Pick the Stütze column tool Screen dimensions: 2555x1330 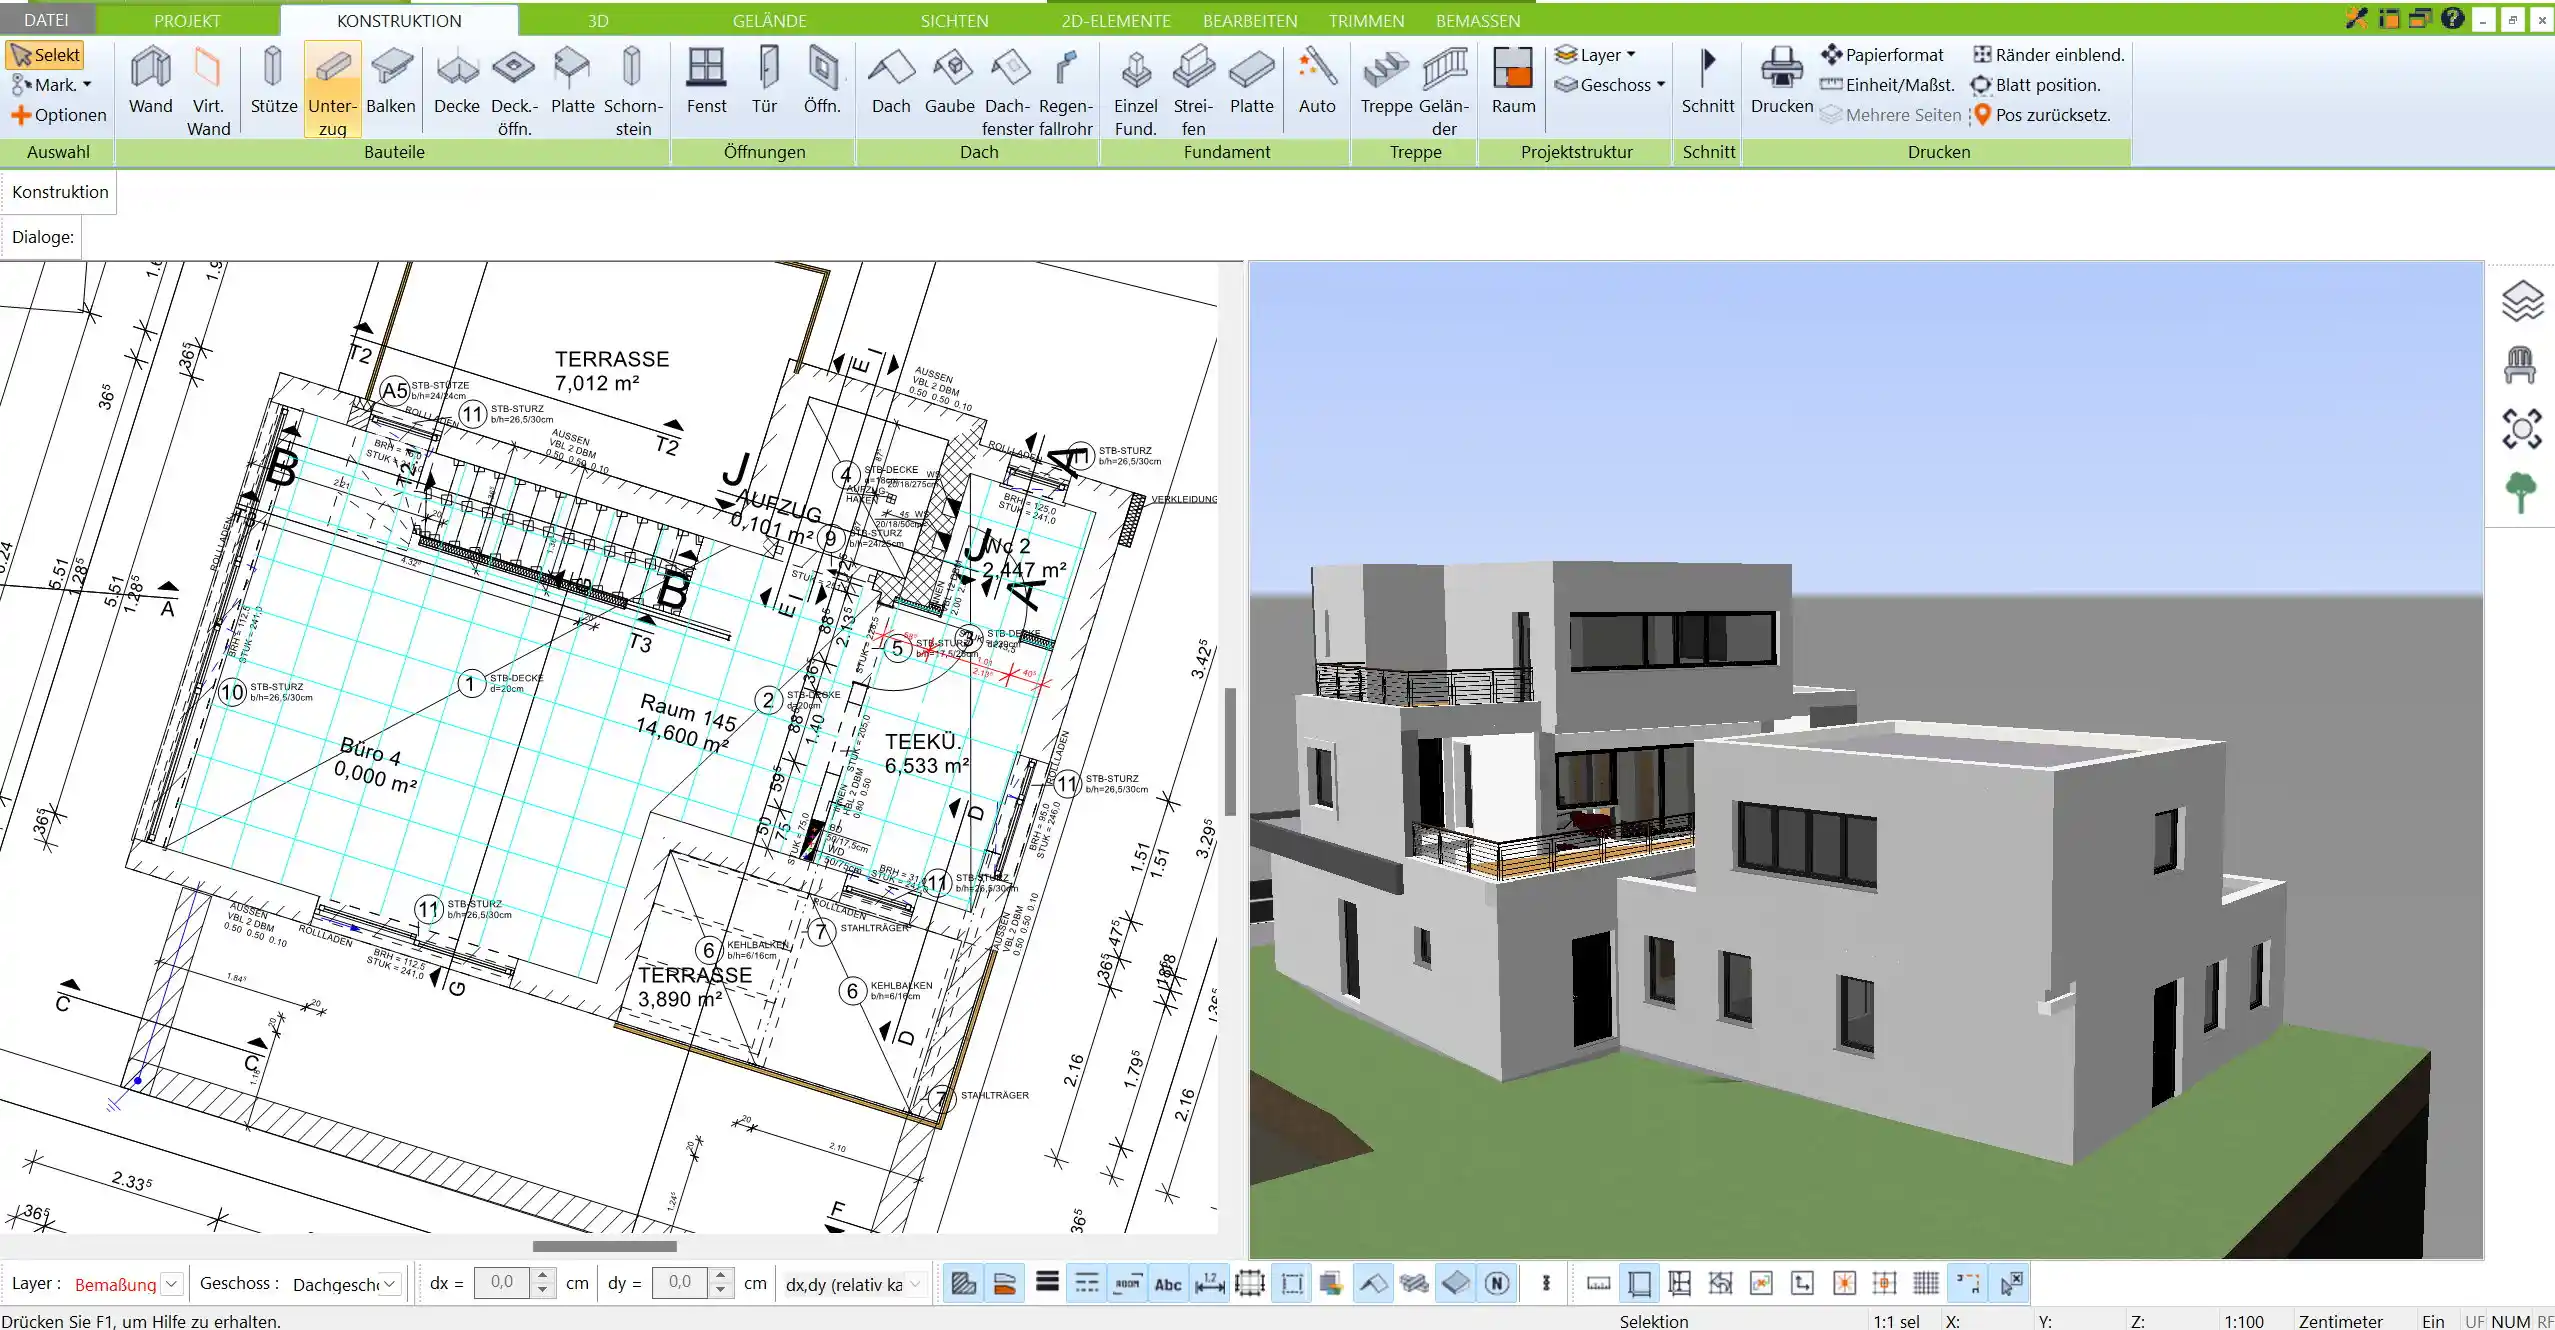(273, 81)
